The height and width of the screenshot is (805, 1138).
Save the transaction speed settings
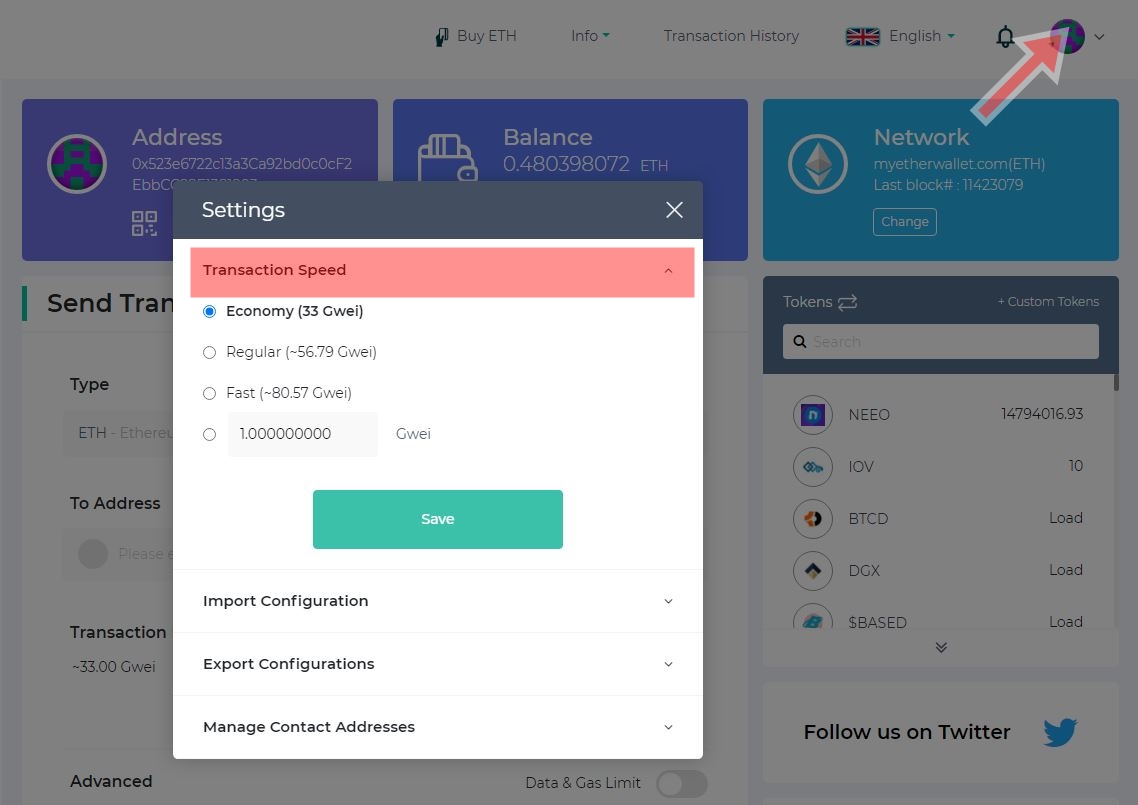(x=438, y=519)
